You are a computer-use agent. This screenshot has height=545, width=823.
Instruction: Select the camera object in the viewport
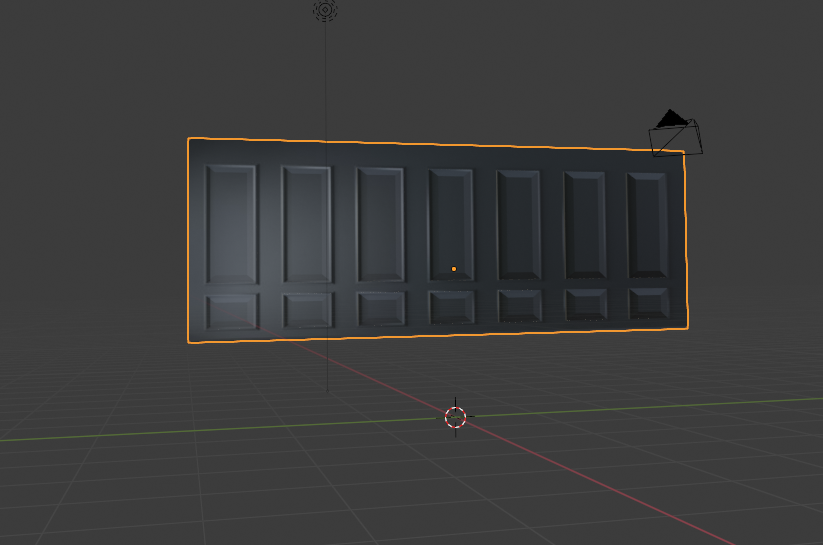[x=676, y=133]
